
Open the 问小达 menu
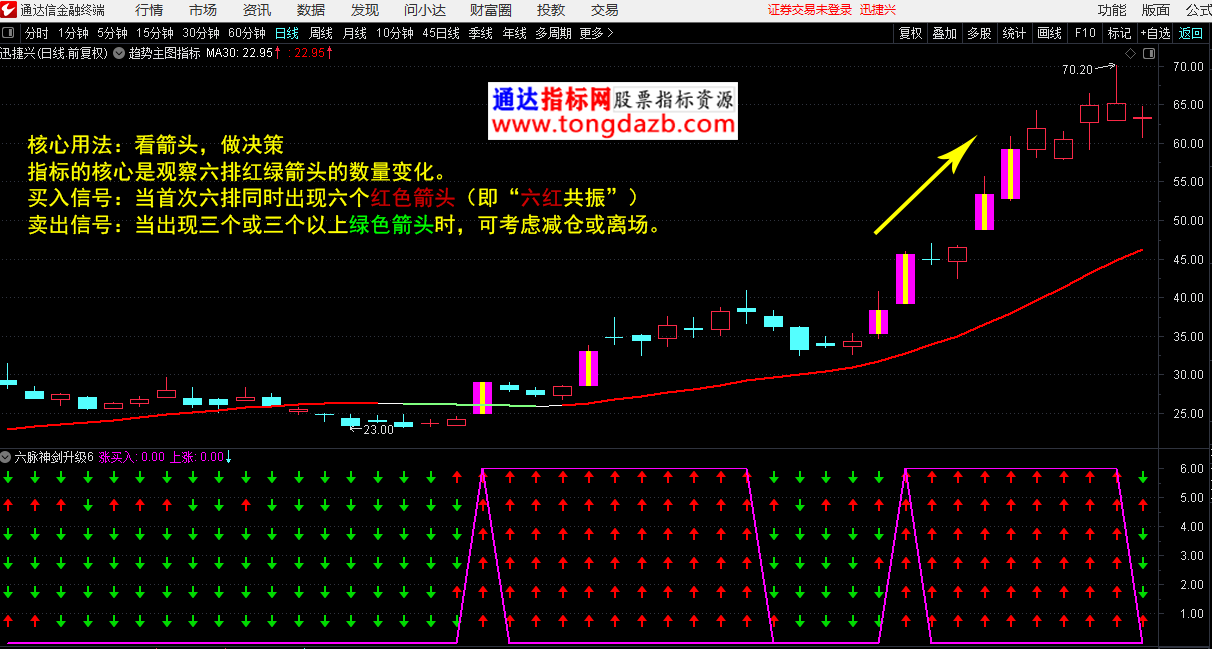click(425, 10)
